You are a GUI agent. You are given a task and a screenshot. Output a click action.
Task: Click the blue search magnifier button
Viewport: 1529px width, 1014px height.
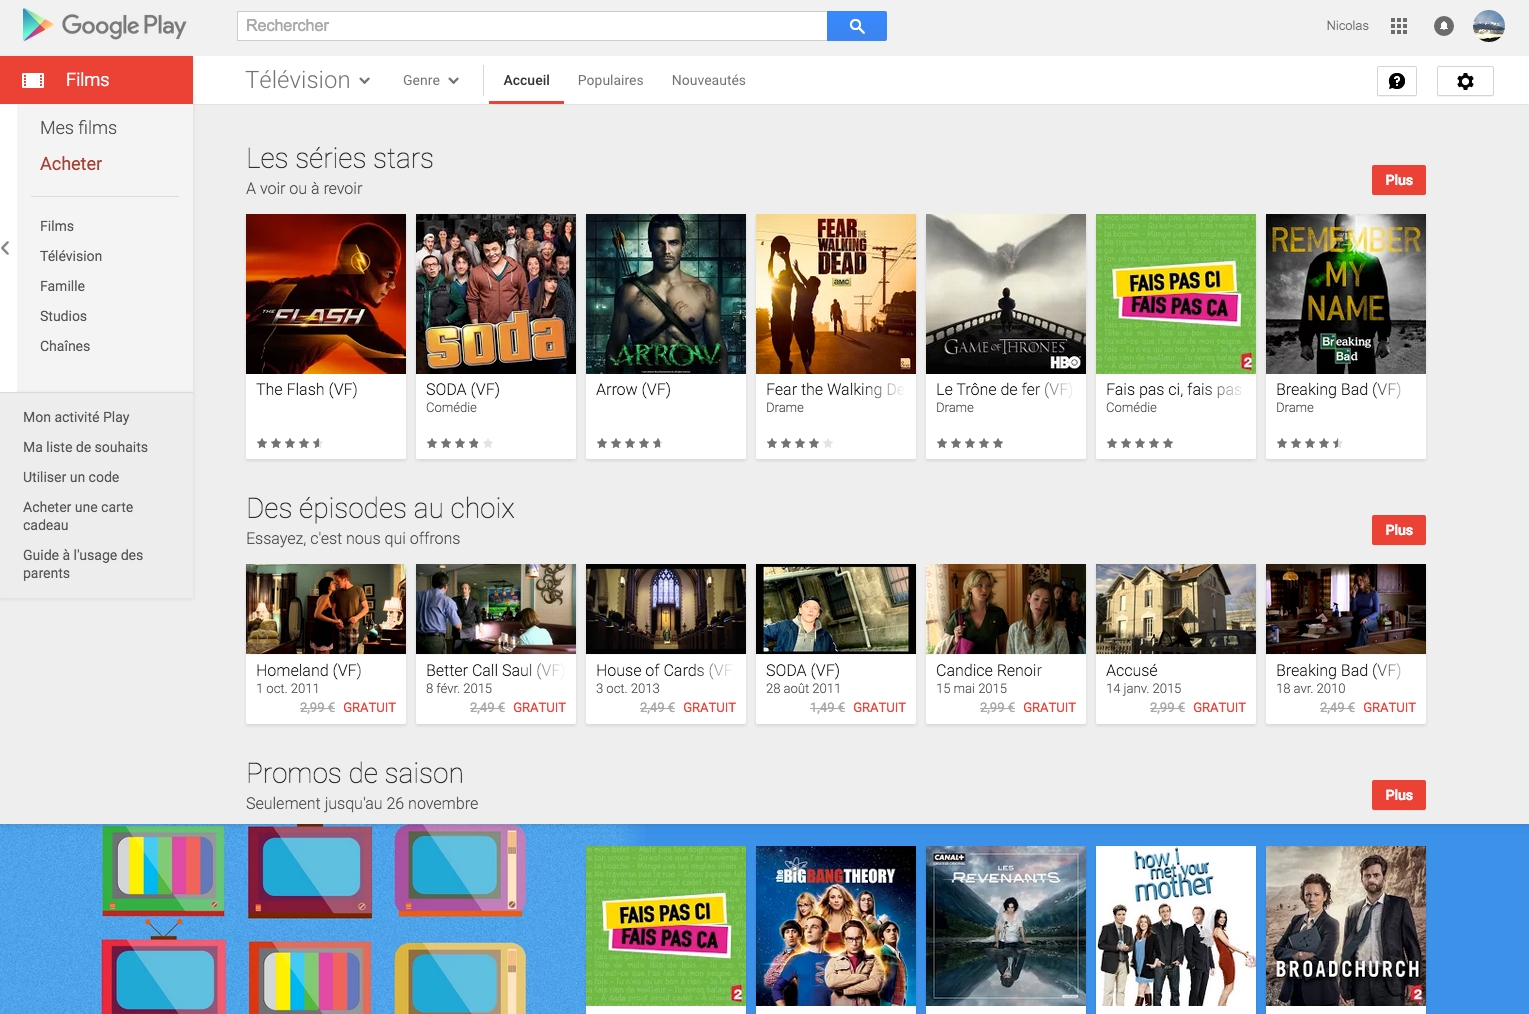pyautogui.click(x=857, y=26)
